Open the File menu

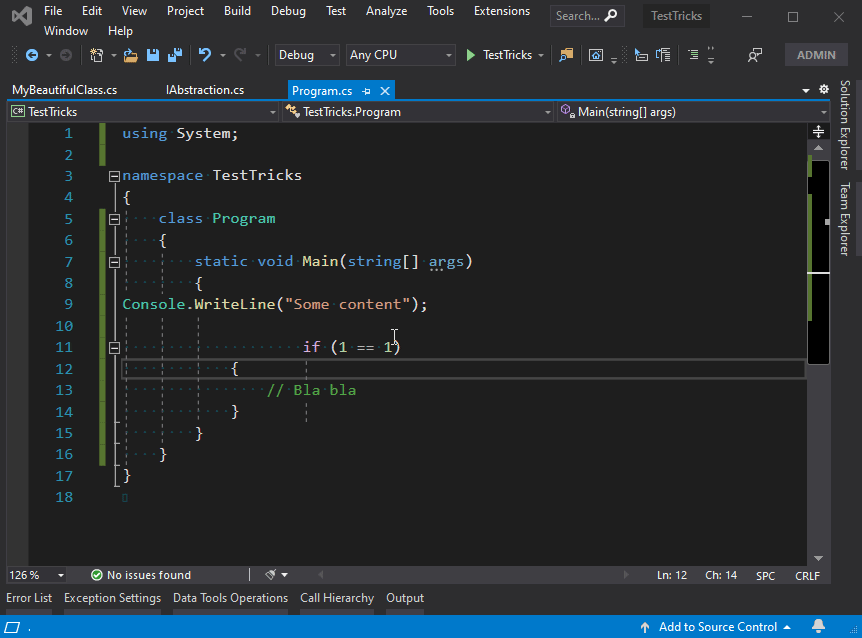point(53,11)
